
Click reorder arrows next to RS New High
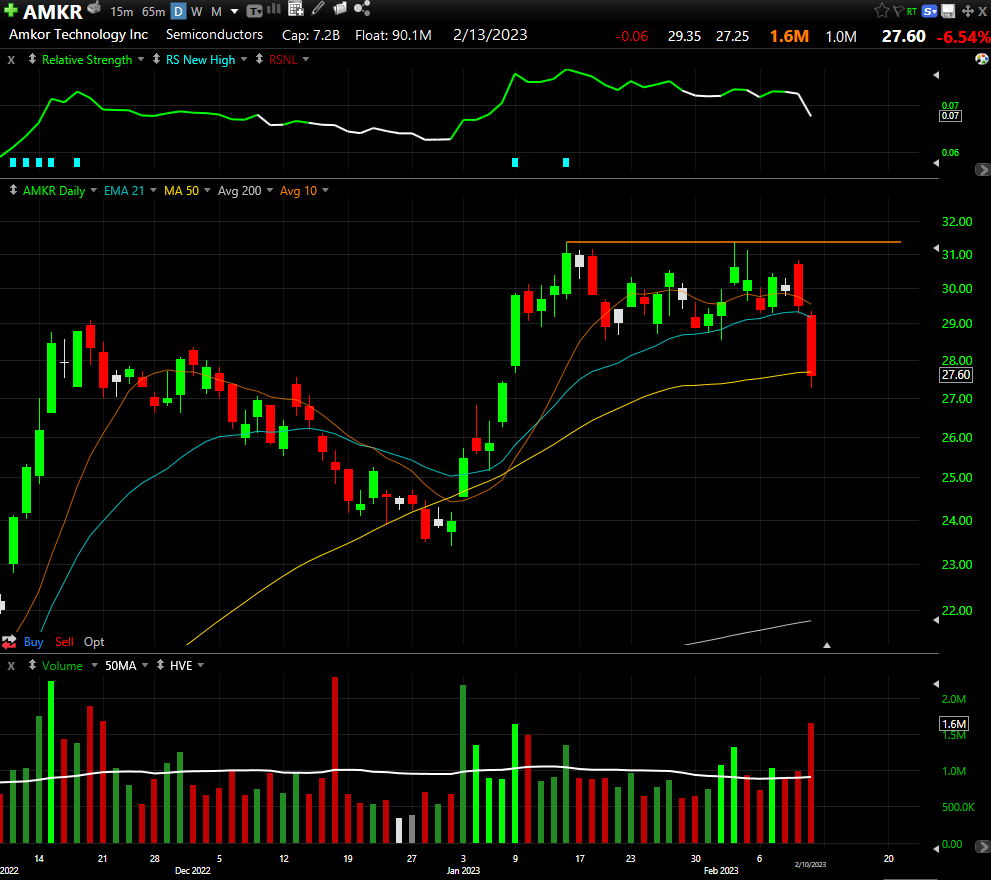(x=156, y=59)
